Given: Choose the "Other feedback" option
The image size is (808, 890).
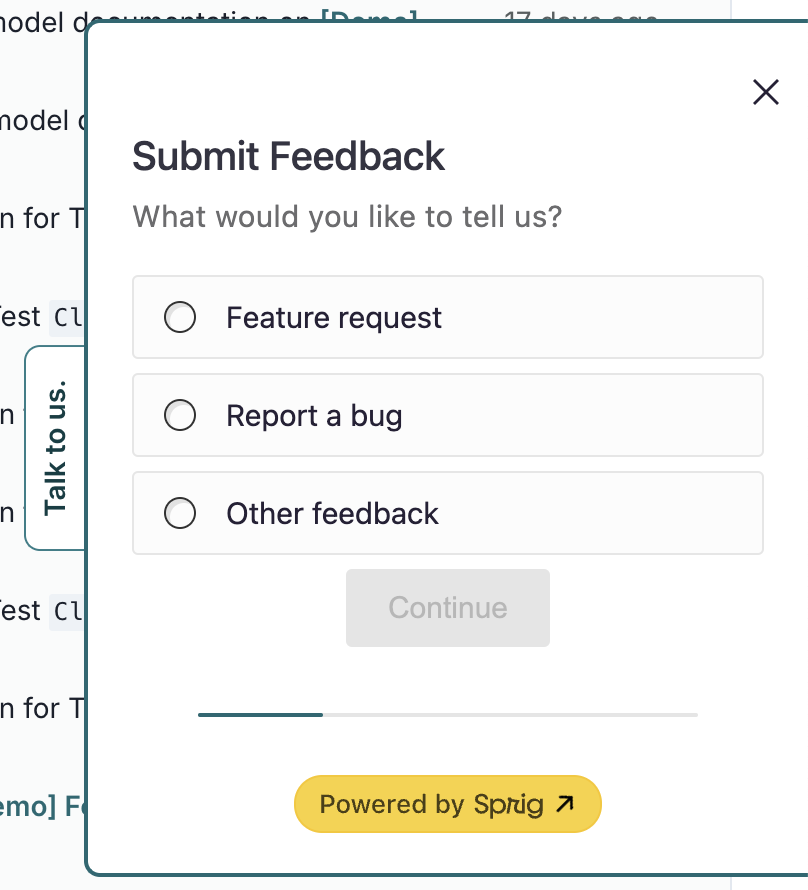Looking at the screenshot, I should pyautogui.click(x=180, y=513).
